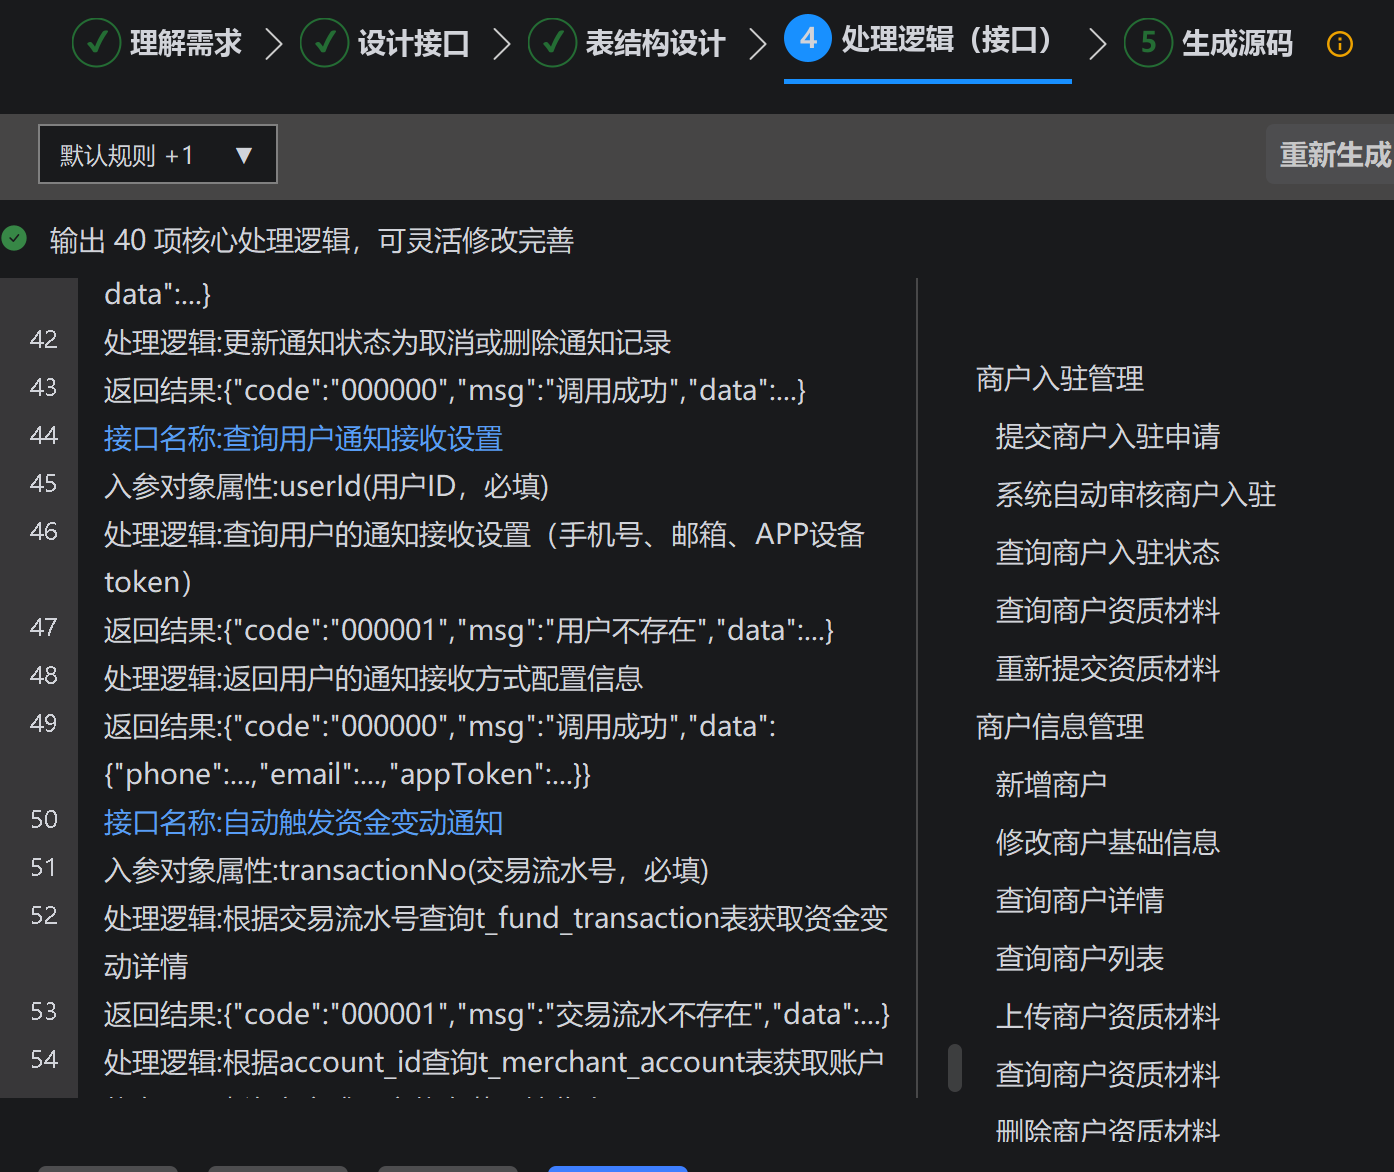Click the step 4 number circle
Screen dimensions: 1394x1172
click(808, 39)
